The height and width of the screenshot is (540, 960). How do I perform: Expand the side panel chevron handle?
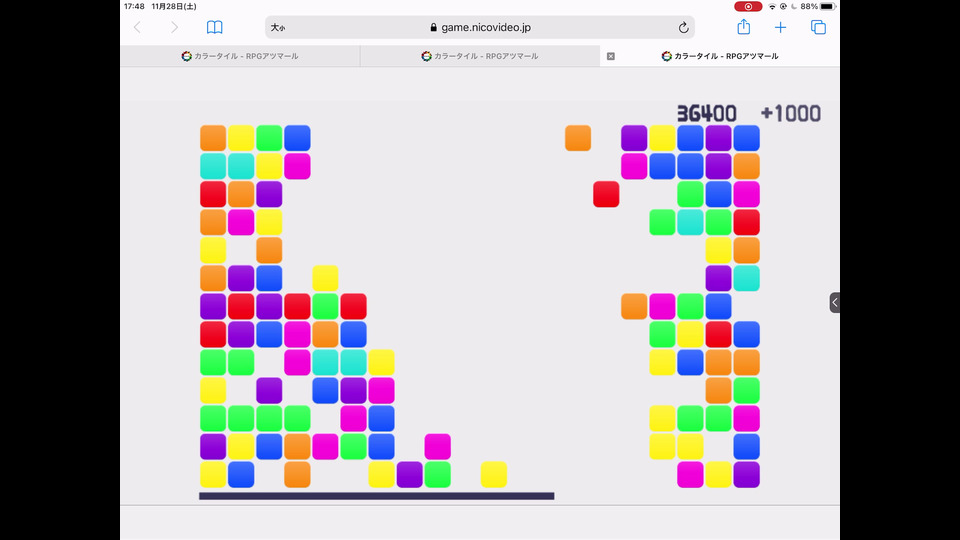[x=834, y=302]
